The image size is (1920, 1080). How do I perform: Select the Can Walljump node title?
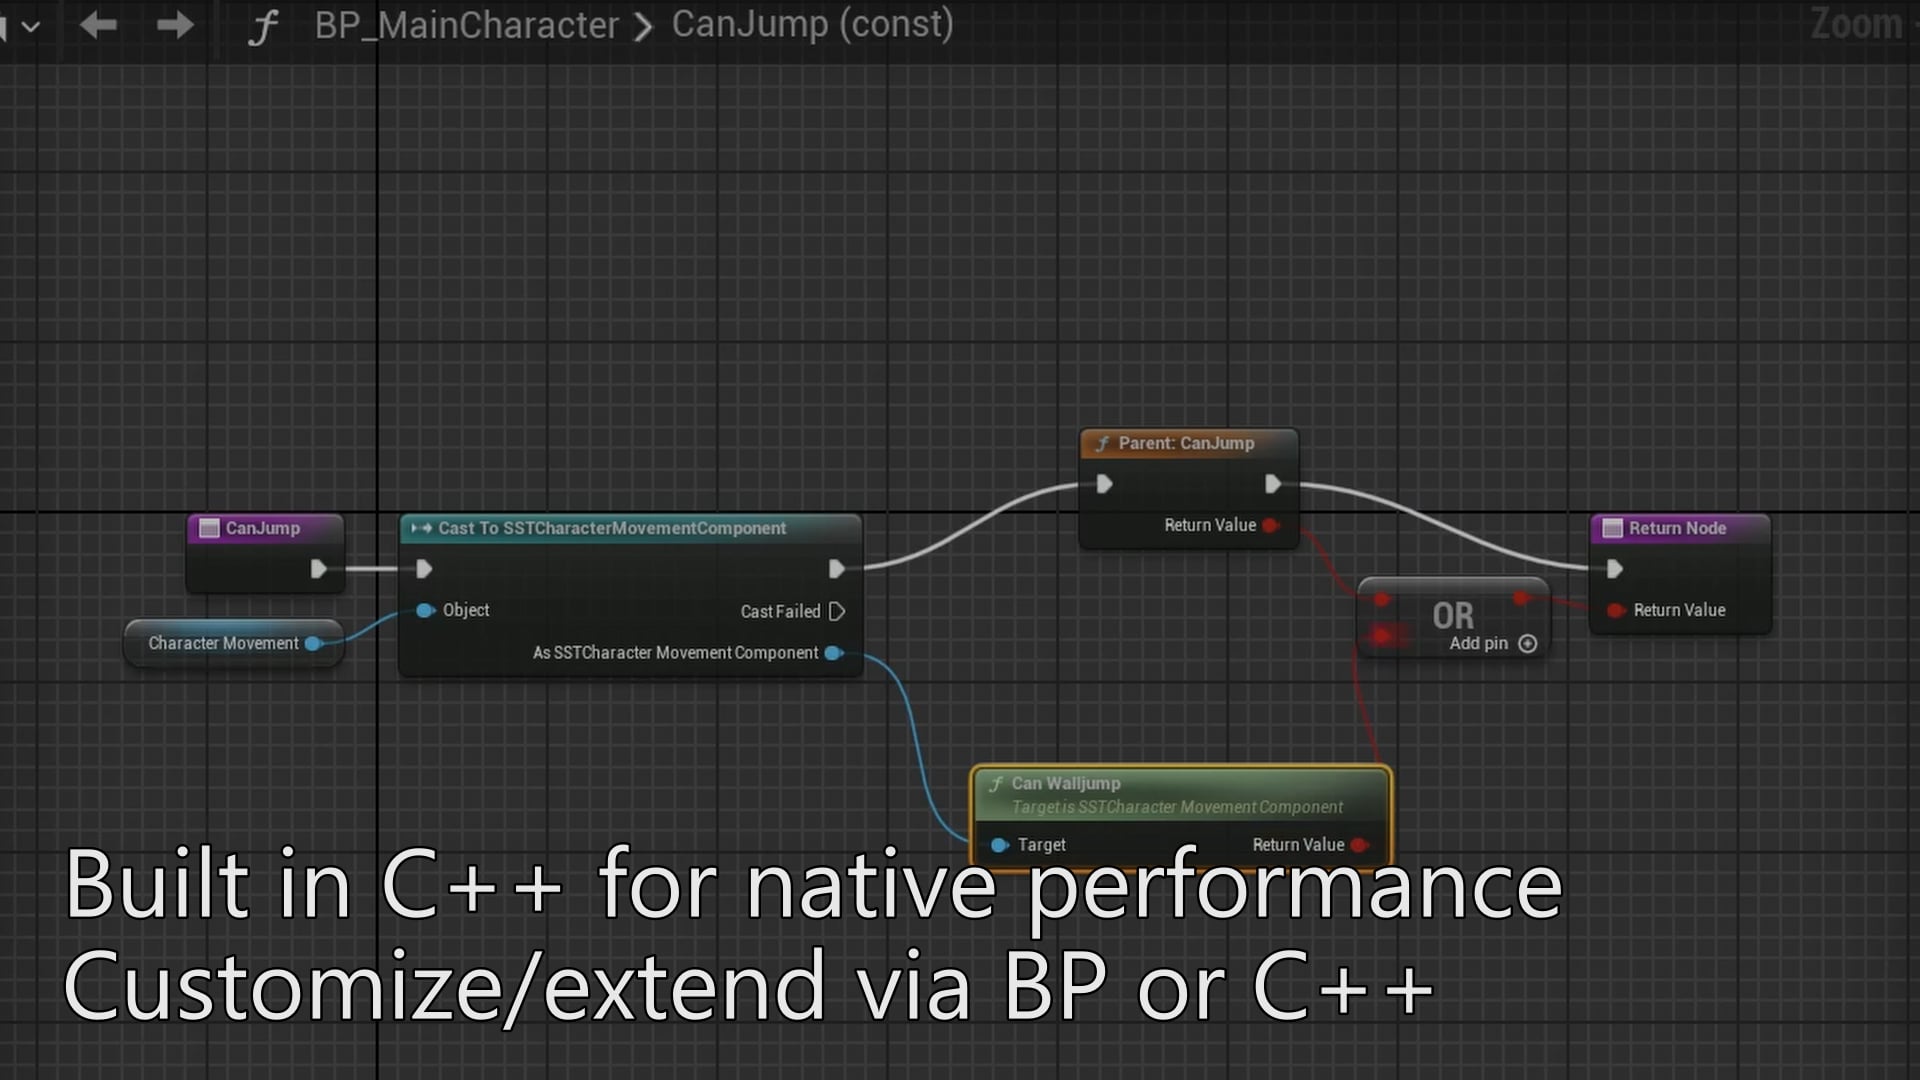coord(1066,783)
